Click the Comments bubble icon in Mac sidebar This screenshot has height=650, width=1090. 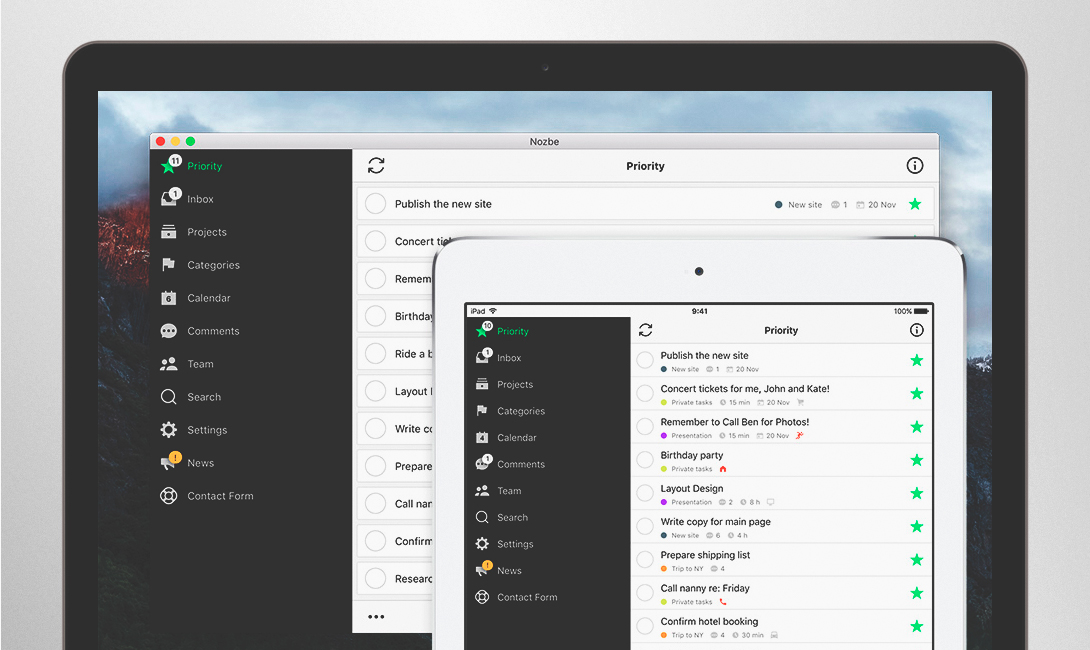[168, 331]
